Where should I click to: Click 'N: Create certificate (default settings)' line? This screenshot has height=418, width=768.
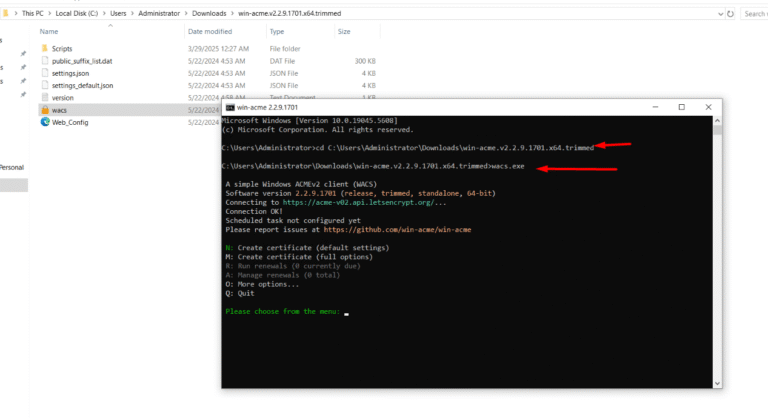(307, 247)
